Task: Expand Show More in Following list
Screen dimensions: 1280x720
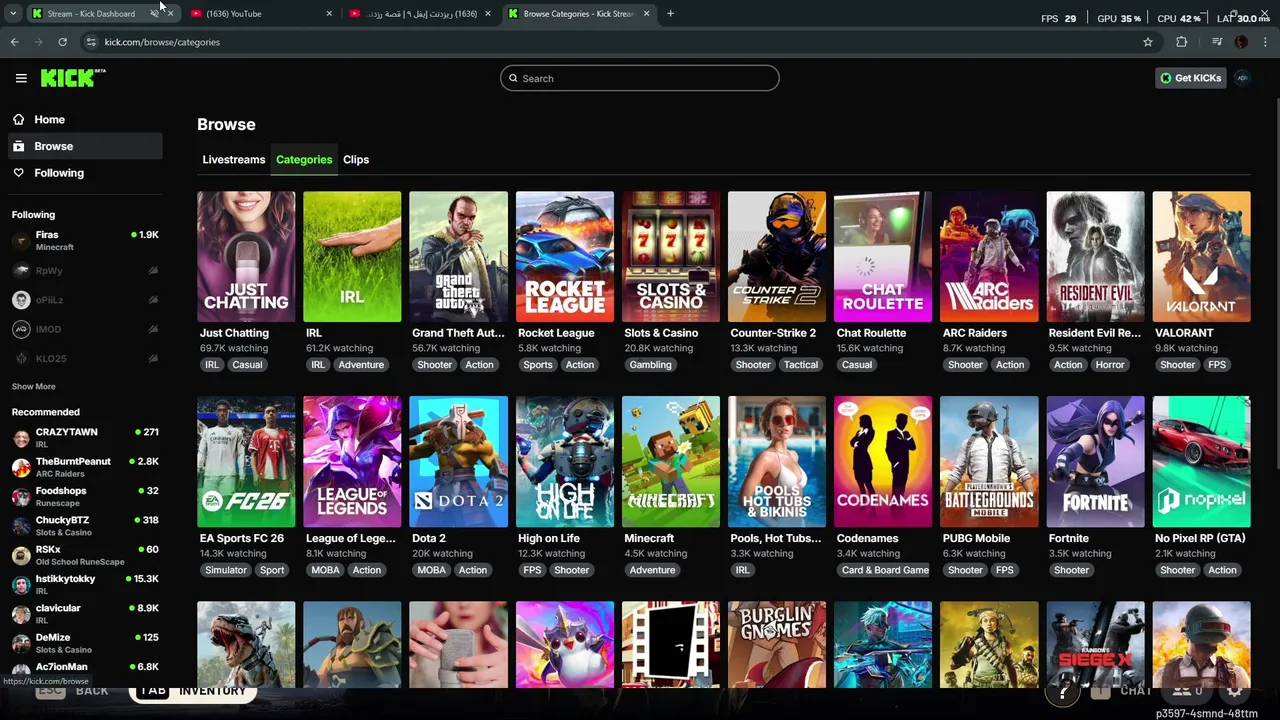Action: tap(34, 387)
